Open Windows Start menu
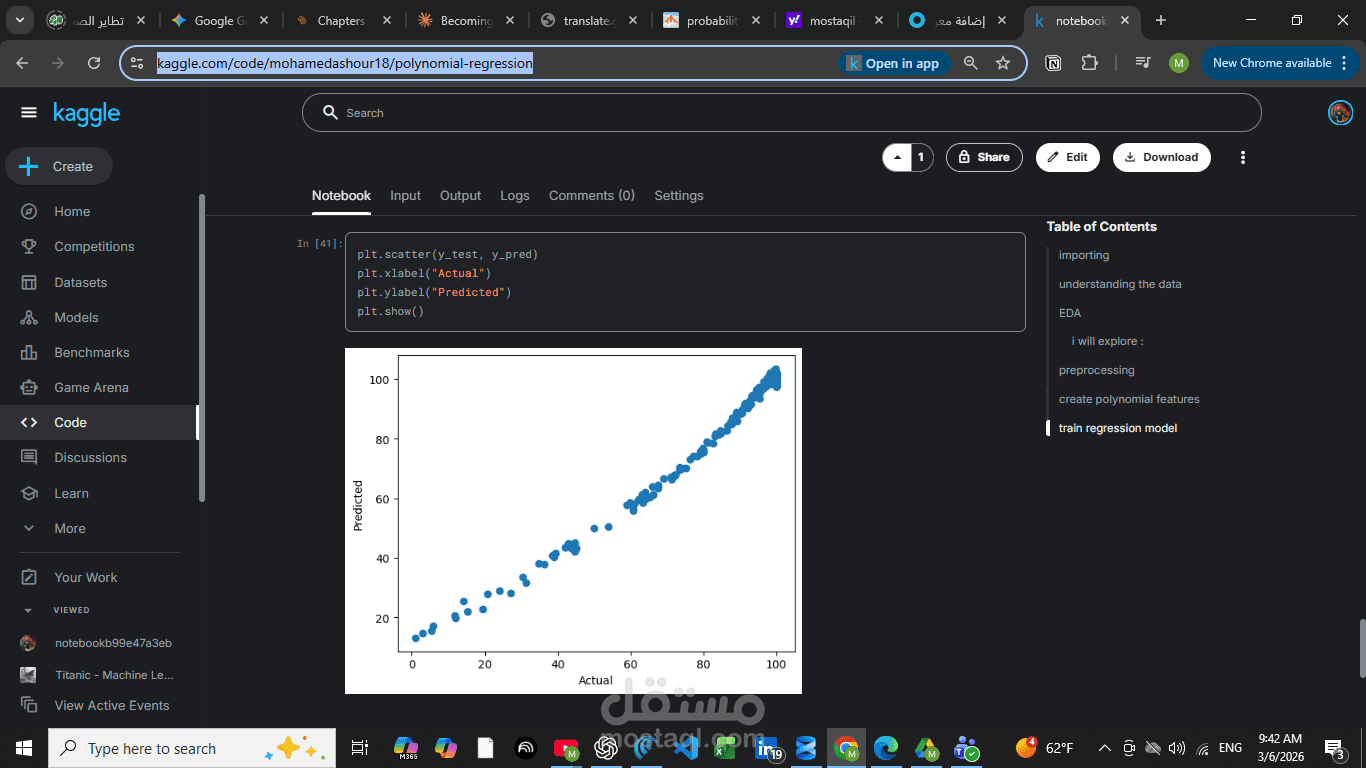The image size is (1366, 768). coord(24,748)
